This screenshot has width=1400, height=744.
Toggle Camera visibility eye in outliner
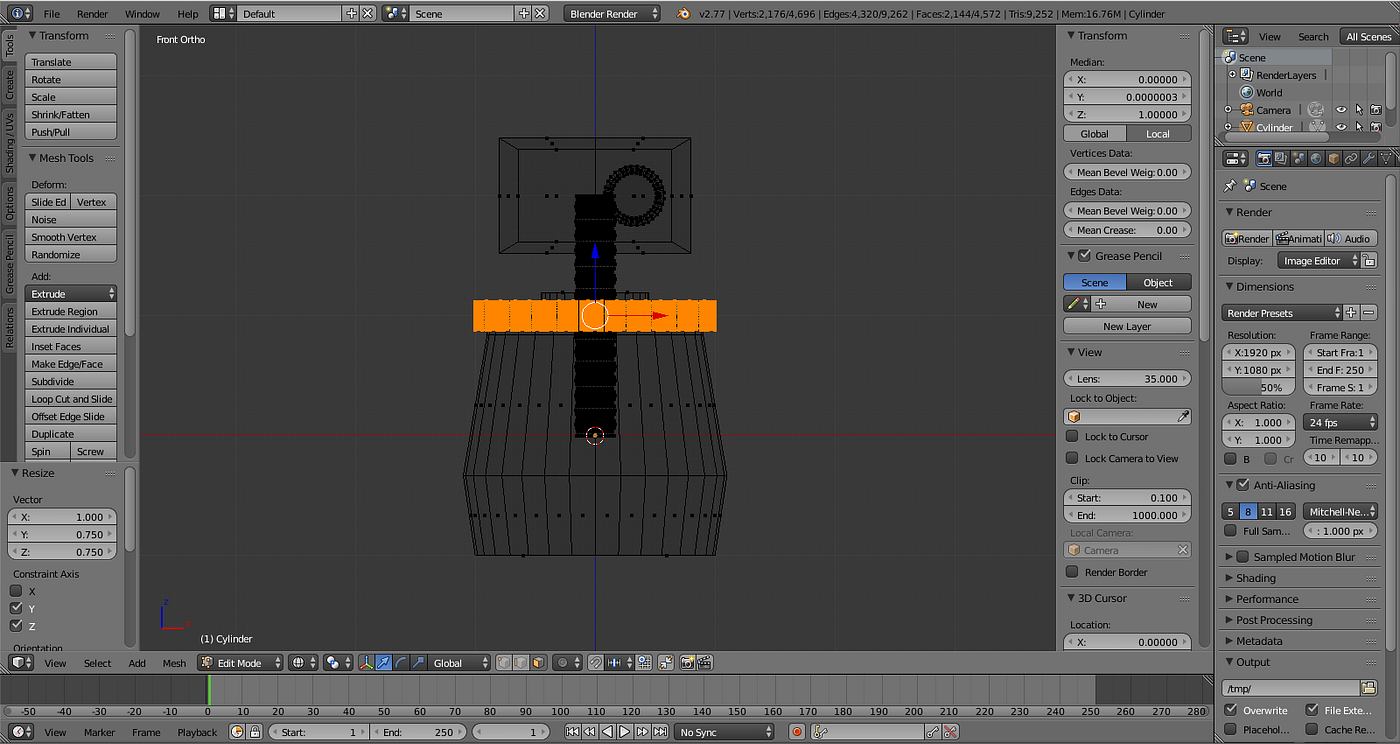coord(1341,110)
